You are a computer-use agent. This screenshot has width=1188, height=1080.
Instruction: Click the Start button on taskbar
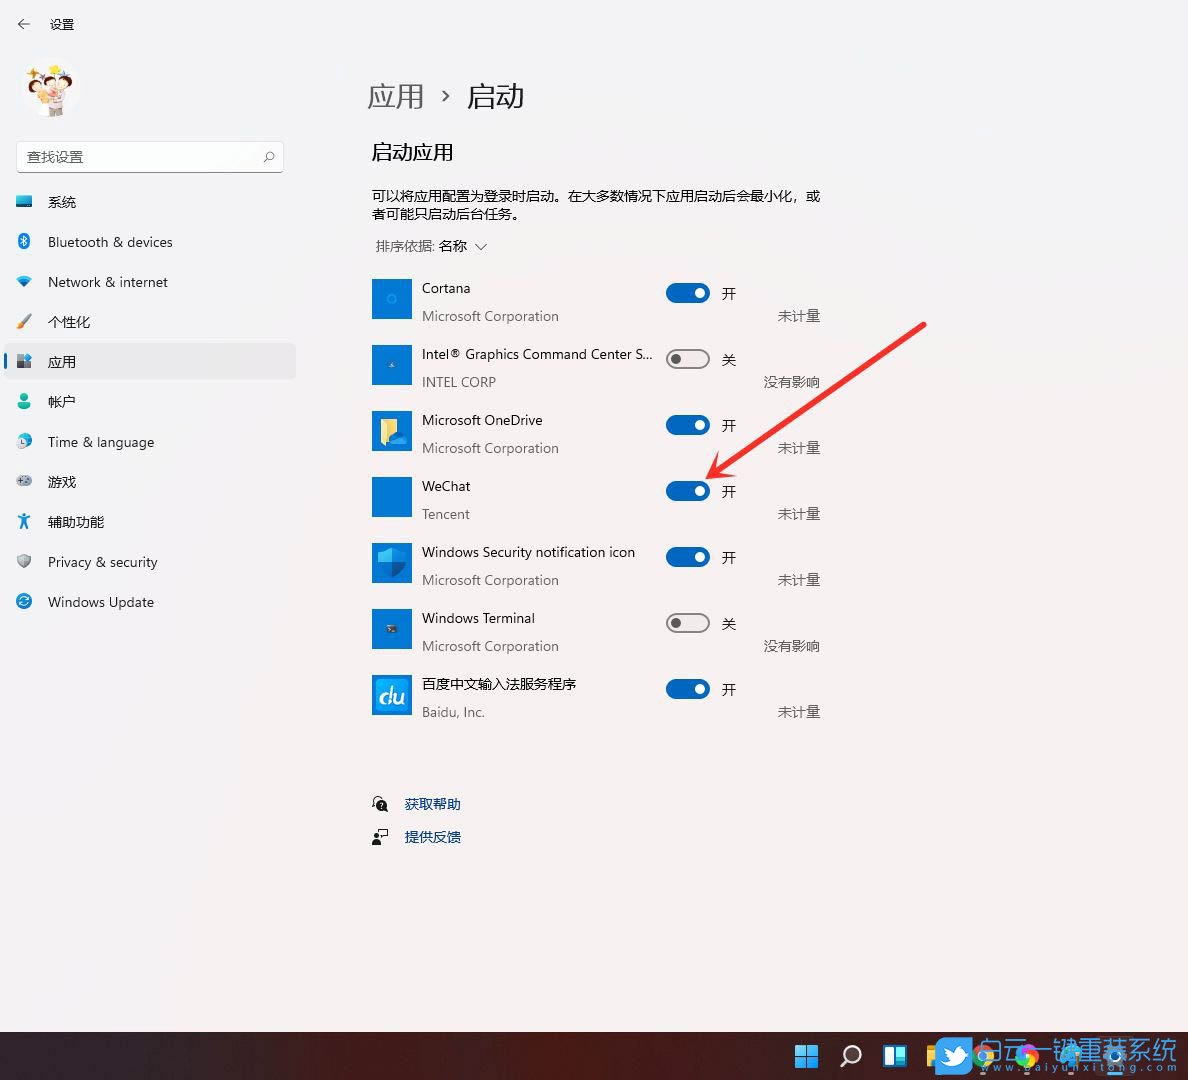[806, 1055]
